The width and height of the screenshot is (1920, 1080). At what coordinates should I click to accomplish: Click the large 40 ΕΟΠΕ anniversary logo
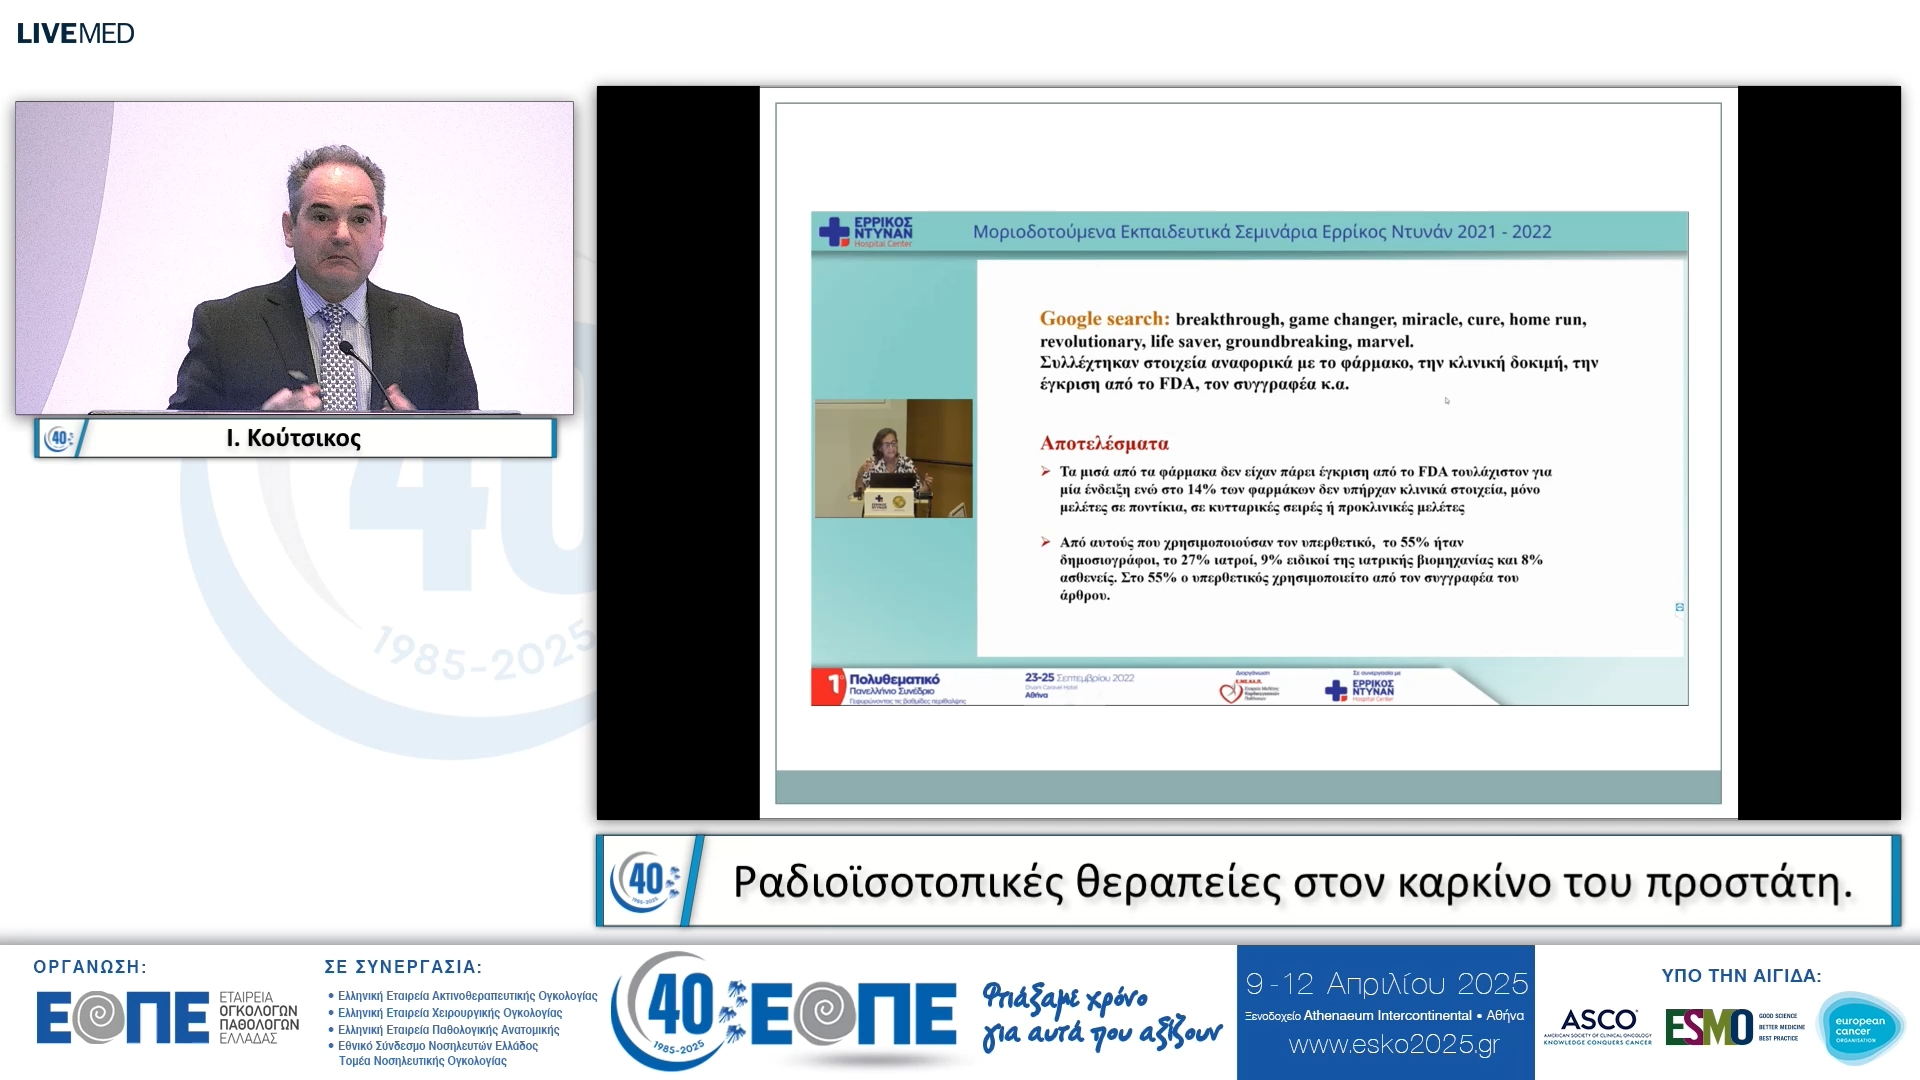click(x=785, y=1012)
